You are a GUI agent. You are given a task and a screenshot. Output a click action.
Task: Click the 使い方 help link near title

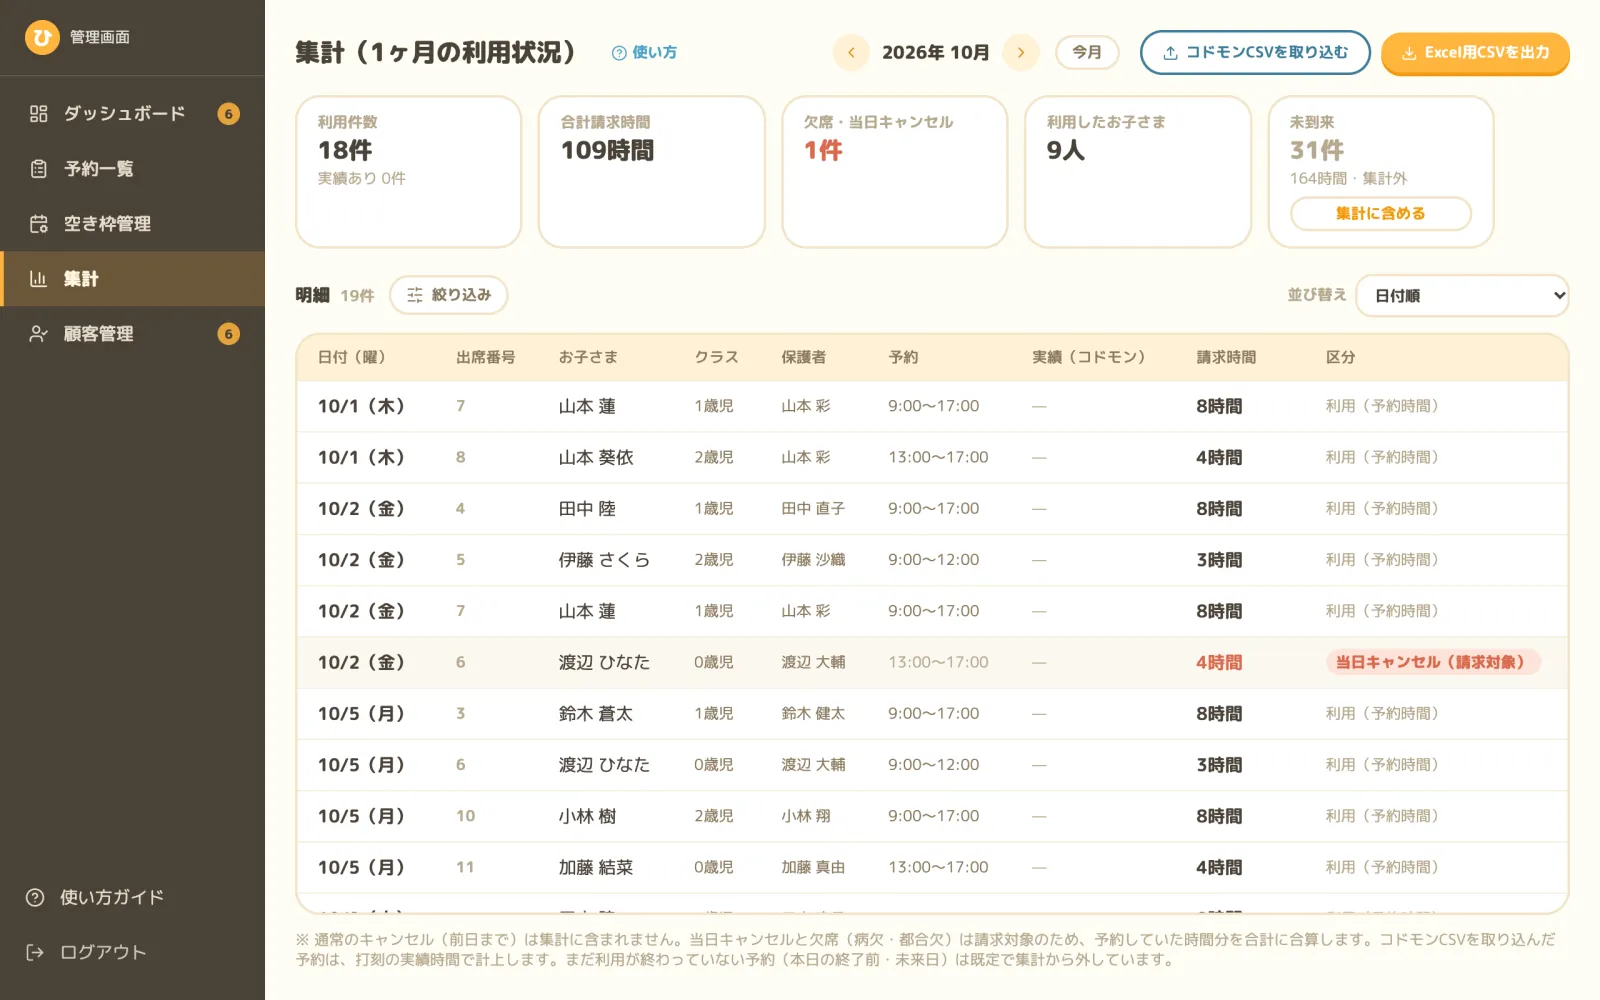(x=644, y=52)
